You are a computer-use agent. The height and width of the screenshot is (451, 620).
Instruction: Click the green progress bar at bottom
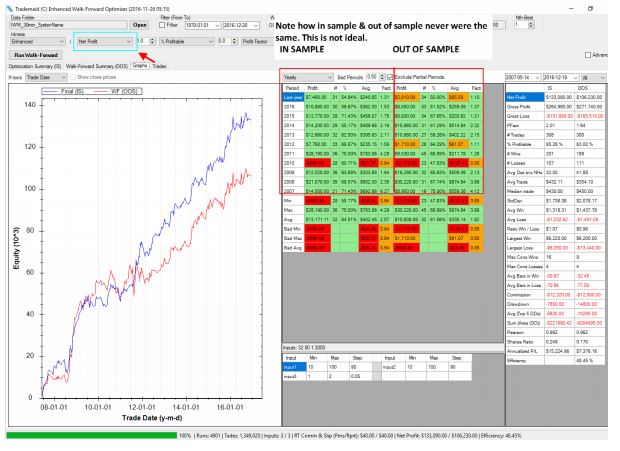[x=90, y=436]
